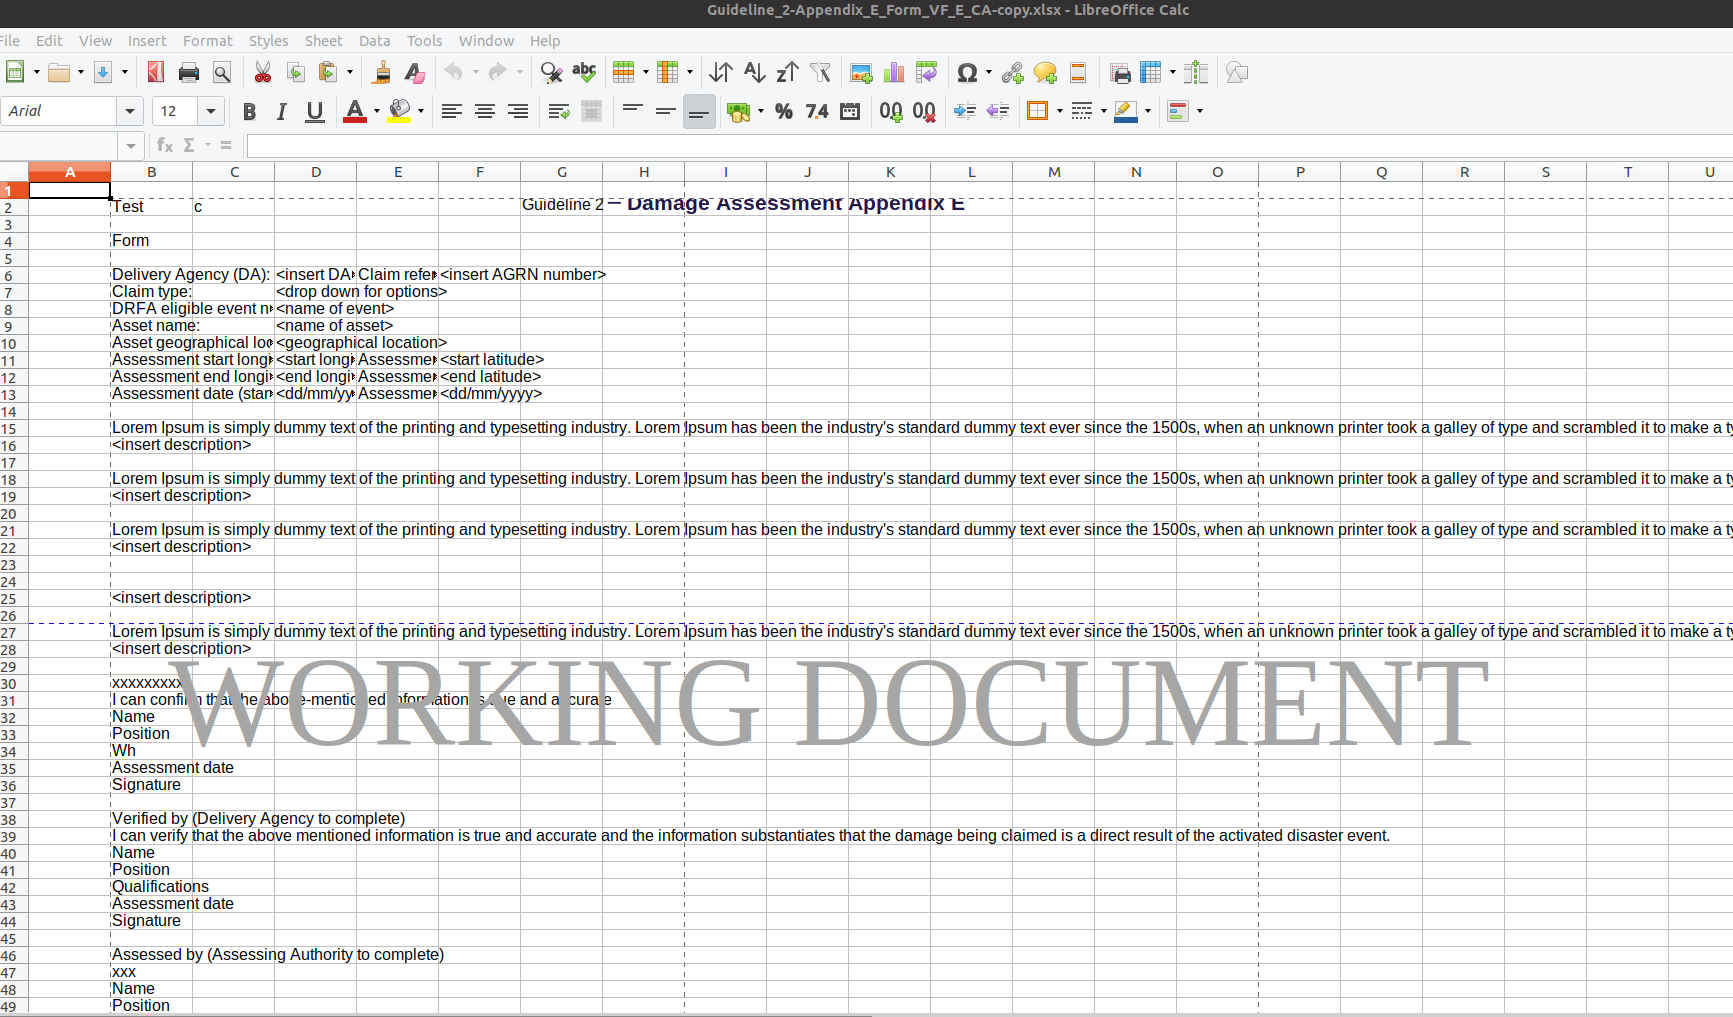Toggle Print Preview icon
1733x1017 pixels.
coord(222,72)
